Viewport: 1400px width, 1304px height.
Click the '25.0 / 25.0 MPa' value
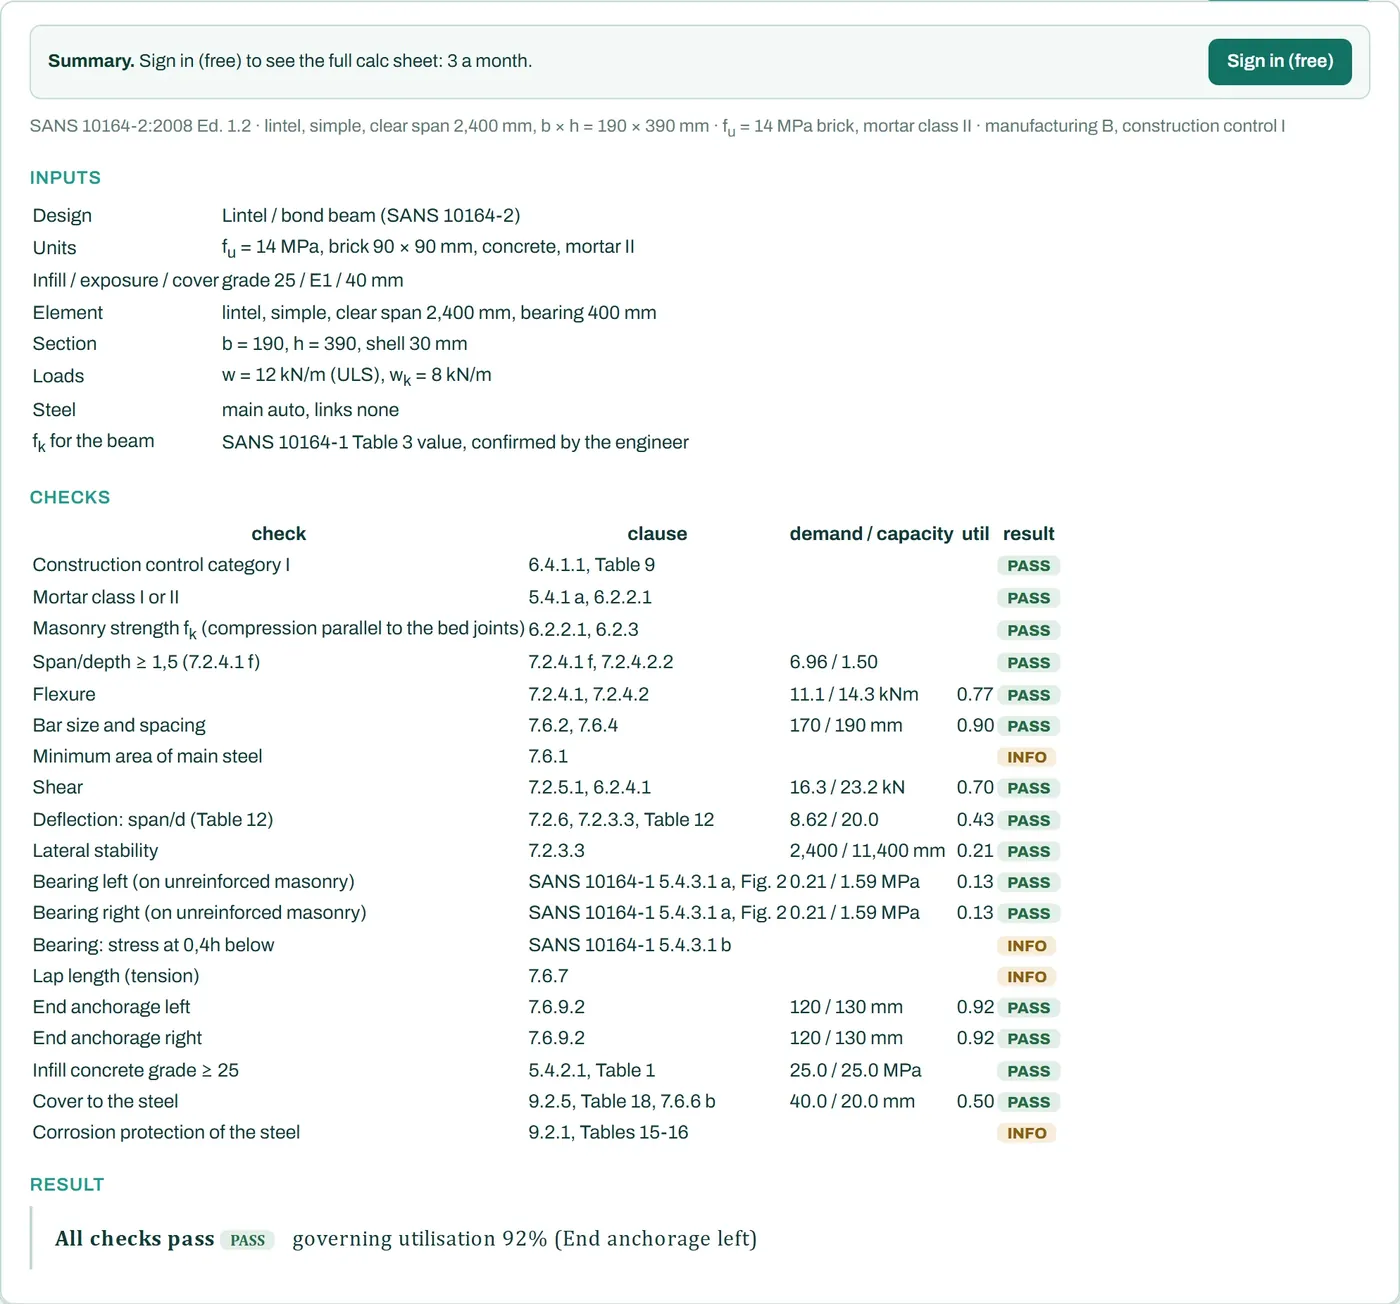click(855, 1070)
